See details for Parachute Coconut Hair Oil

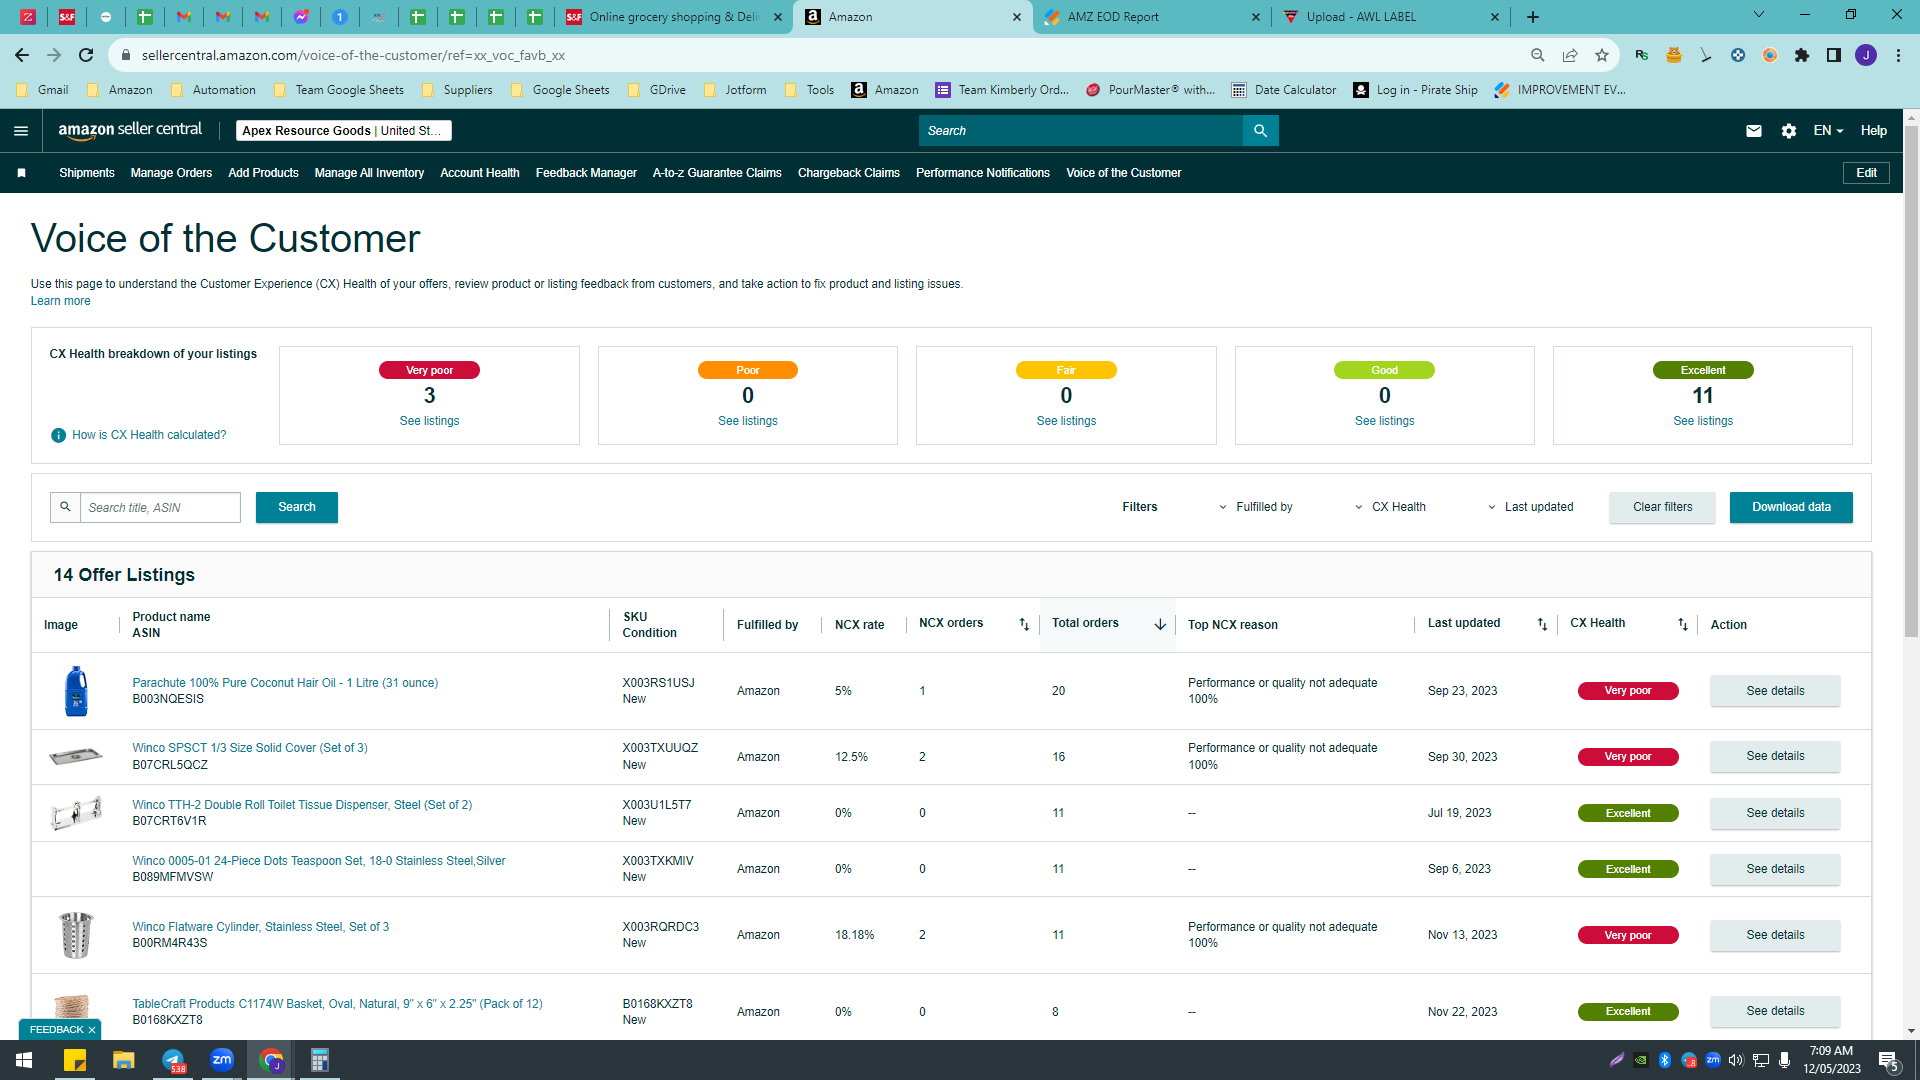click(1775, 691)
